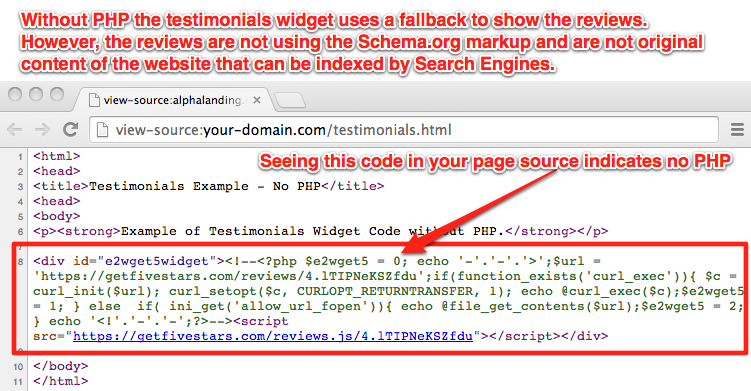Open a new tab with the new-tab button
Viewport: 751px width, 391px height.
pyautogui.click(x=290, y=101)
